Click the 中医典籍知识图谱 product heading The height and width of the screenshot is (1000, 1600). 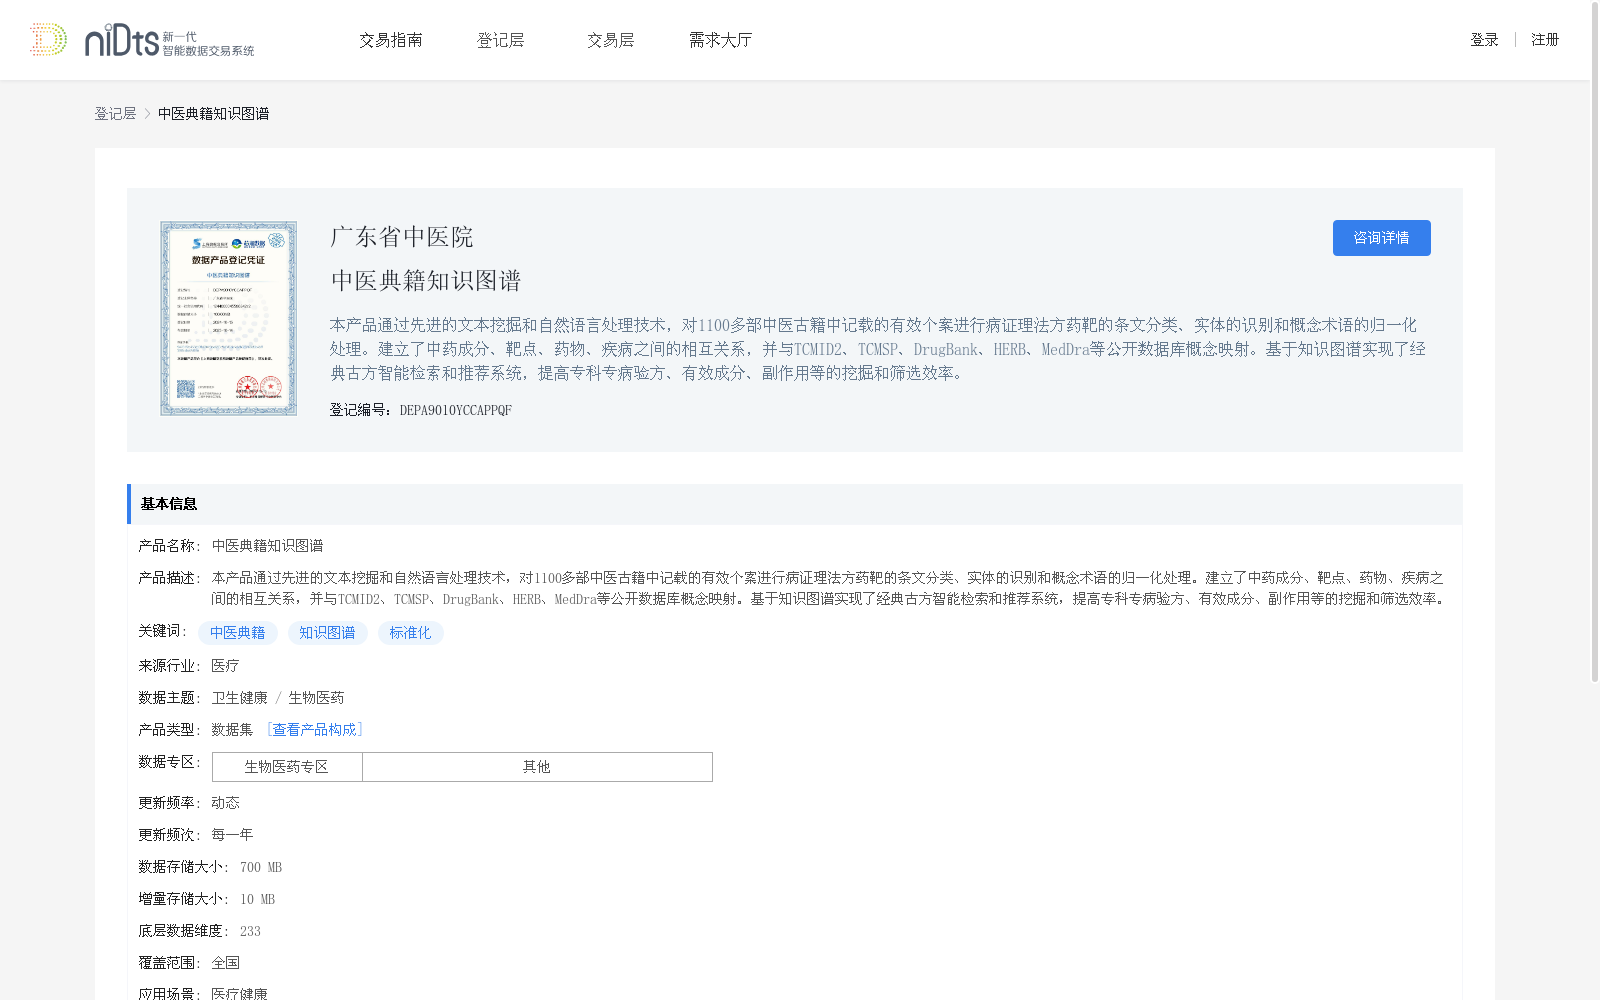click(x=426, y=281)
